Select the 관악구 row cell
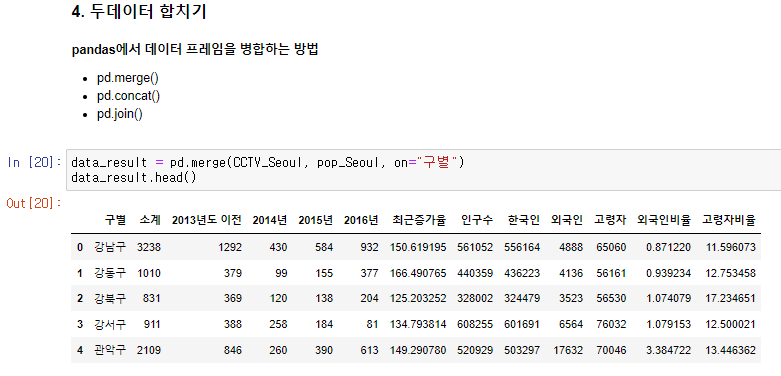781x376 pixels. pyautogui.click(x=110, y=350)
